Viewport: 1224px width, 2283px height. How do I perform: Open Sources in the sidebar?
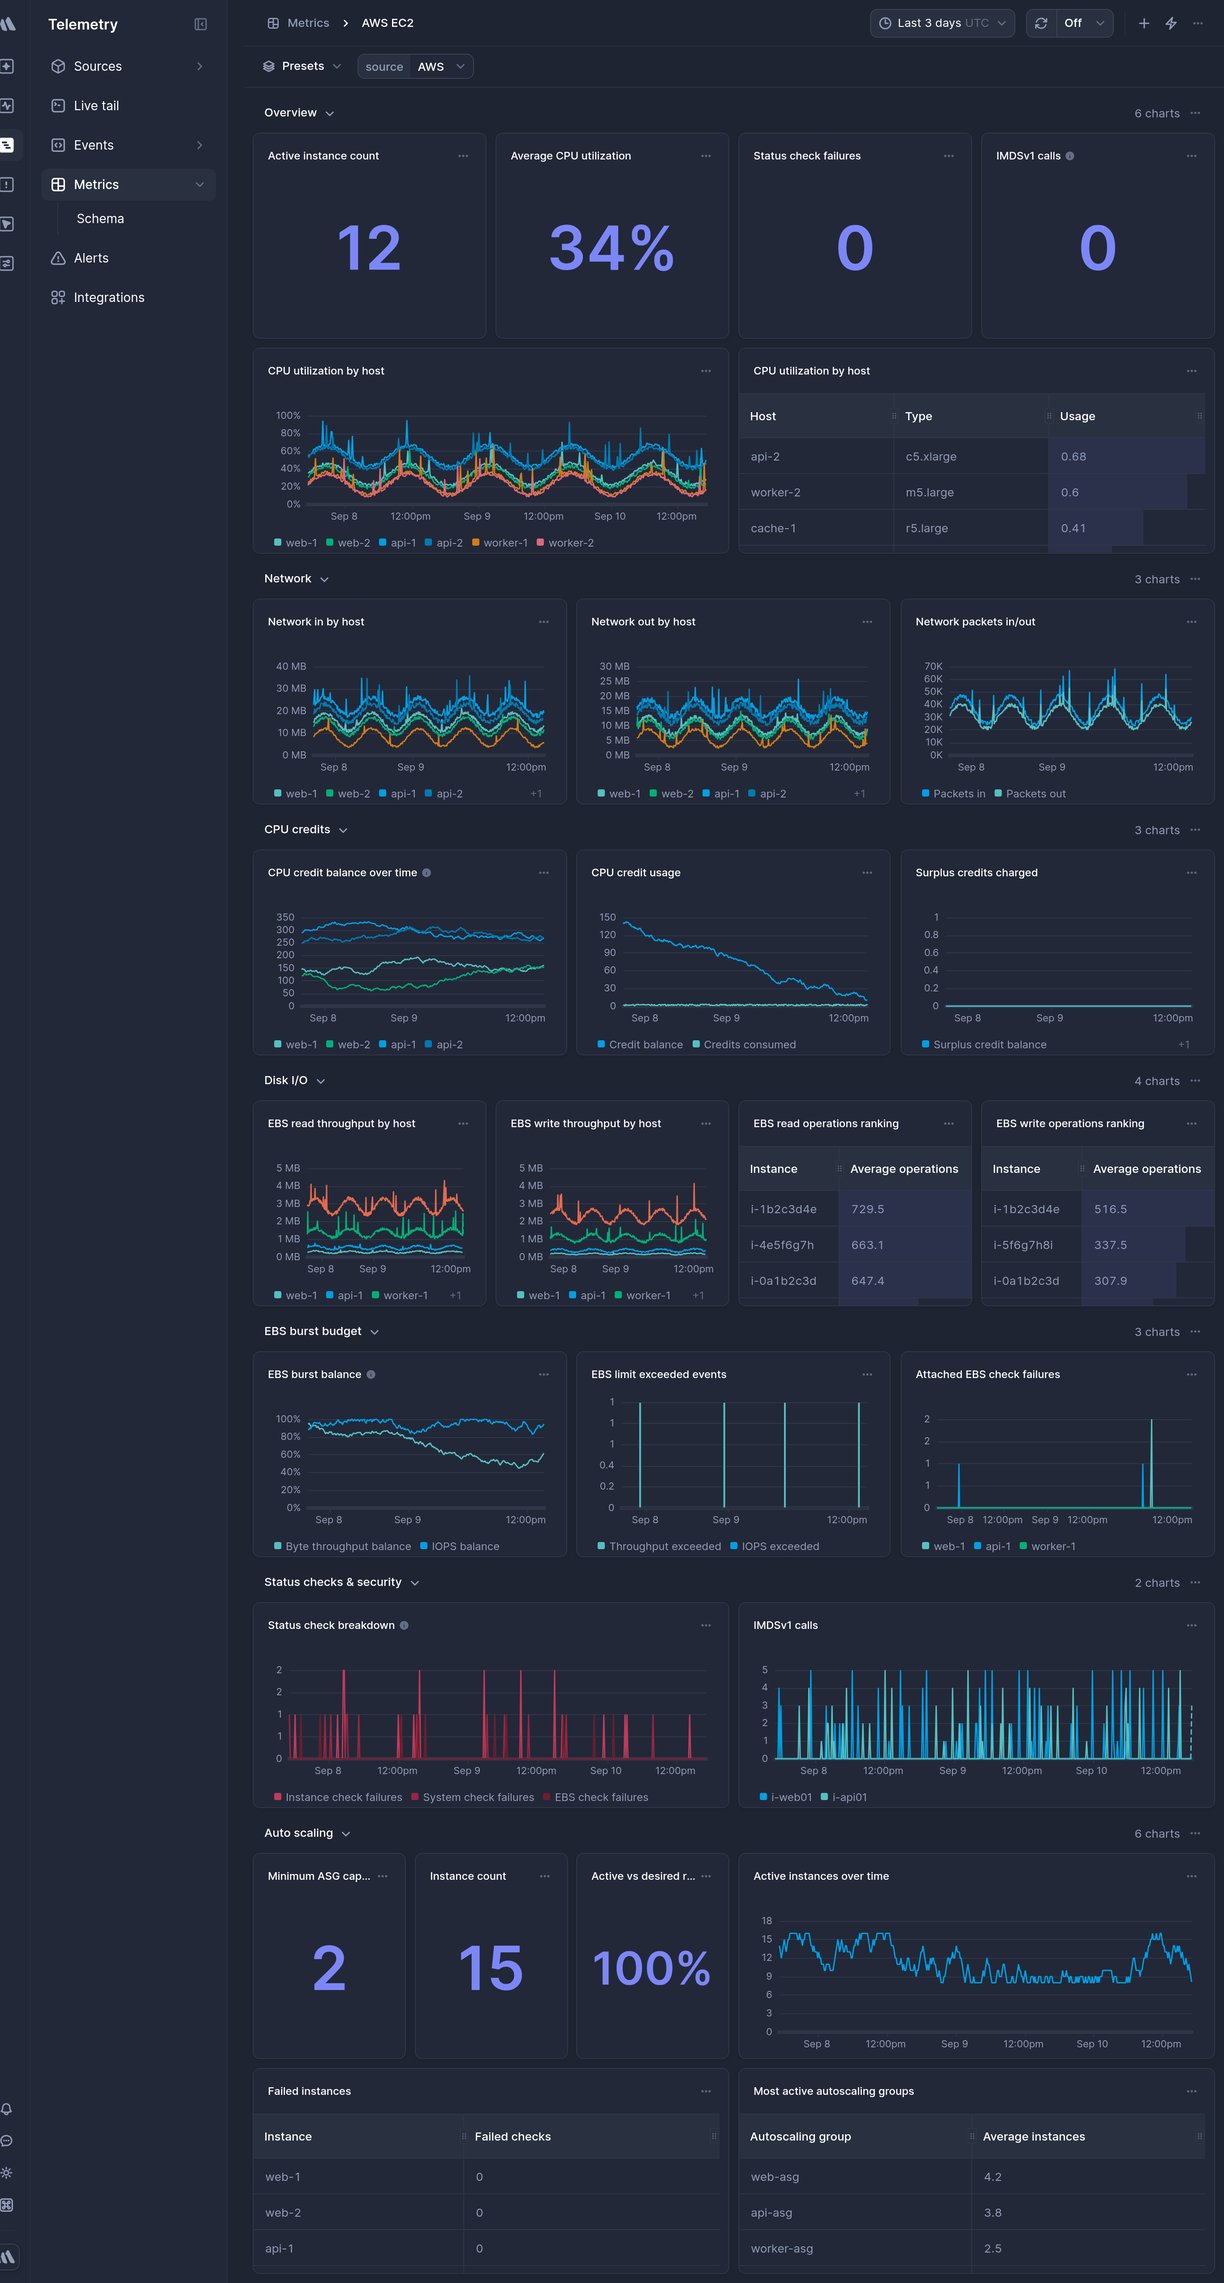tap(128, 66)
